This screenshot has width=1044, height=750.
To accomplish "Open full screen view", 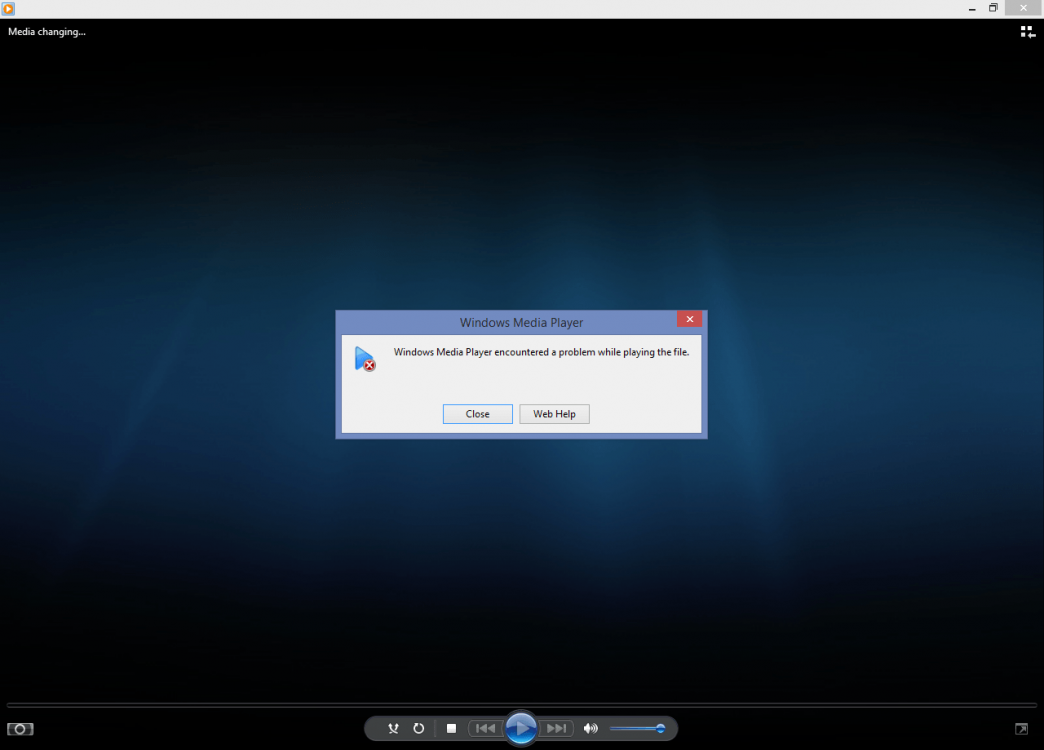I will click(x=1021, y=729).
